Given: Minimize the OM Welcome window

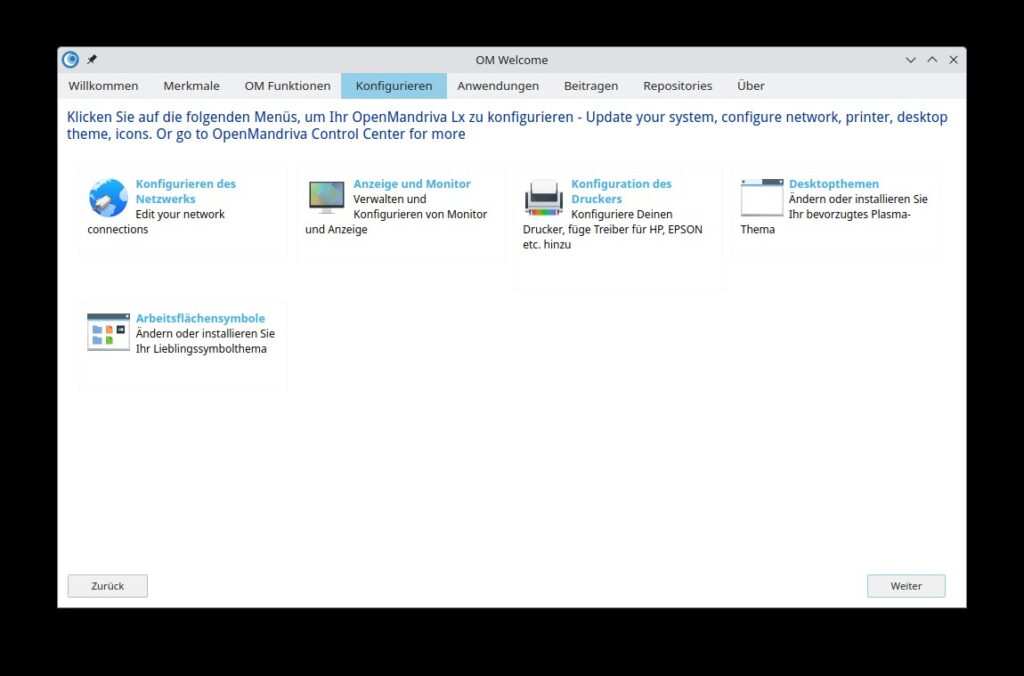Looking at the screenshot, I should [910, 59].
